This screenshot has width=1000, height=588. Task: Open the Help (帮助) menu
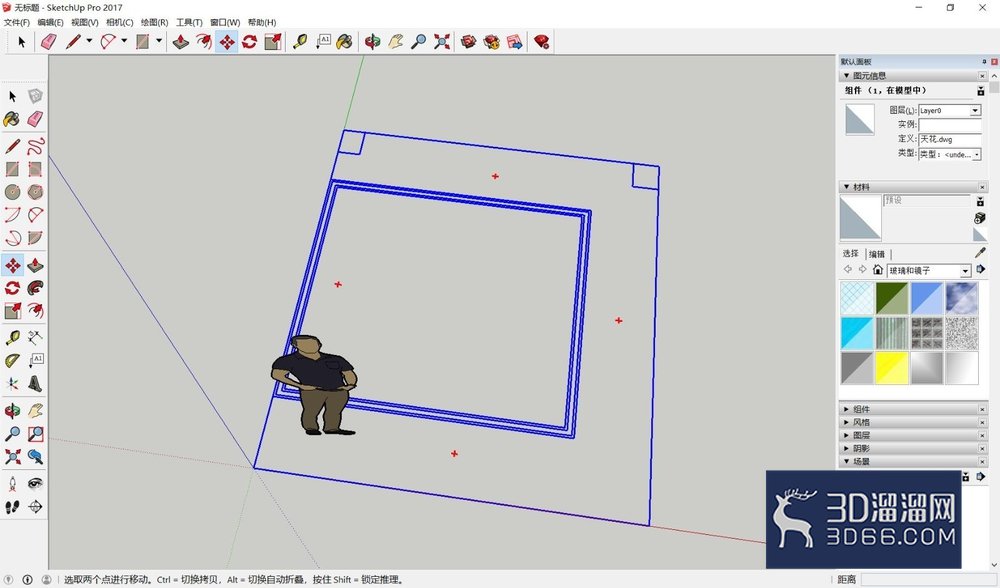click(x=261, y=22)
